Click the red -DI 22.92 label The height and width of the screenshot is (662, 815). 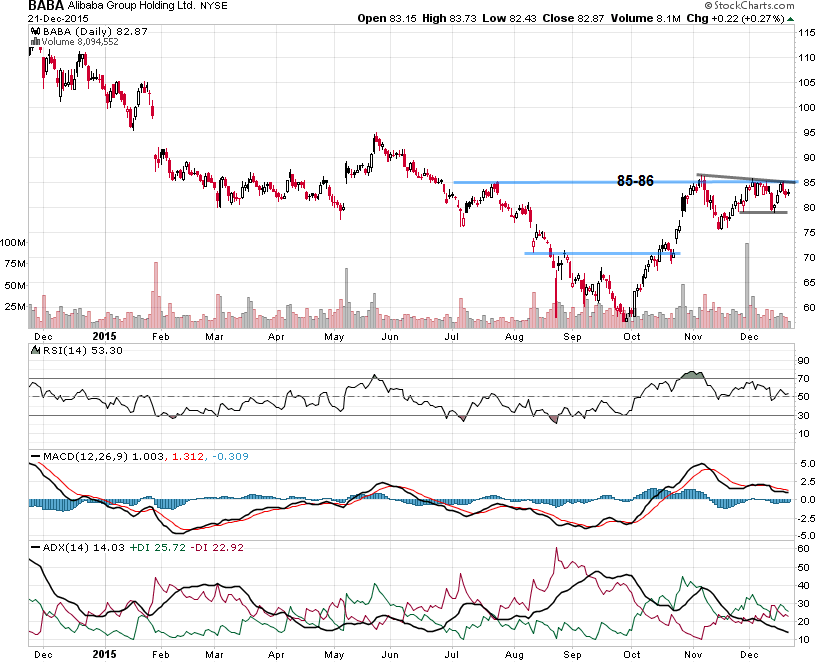pos(217,548)
